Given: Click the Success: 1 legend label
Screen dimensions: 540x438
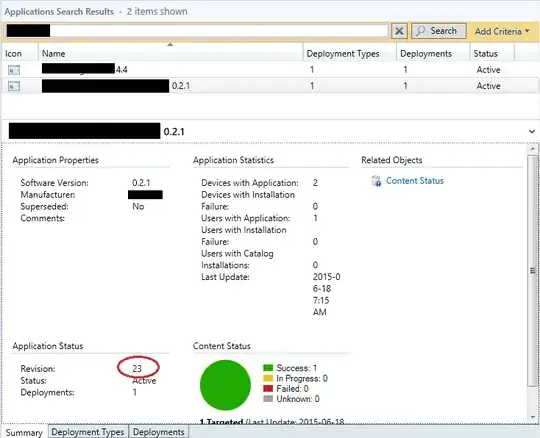Looking at the screenshot, I should click(297, 368).
